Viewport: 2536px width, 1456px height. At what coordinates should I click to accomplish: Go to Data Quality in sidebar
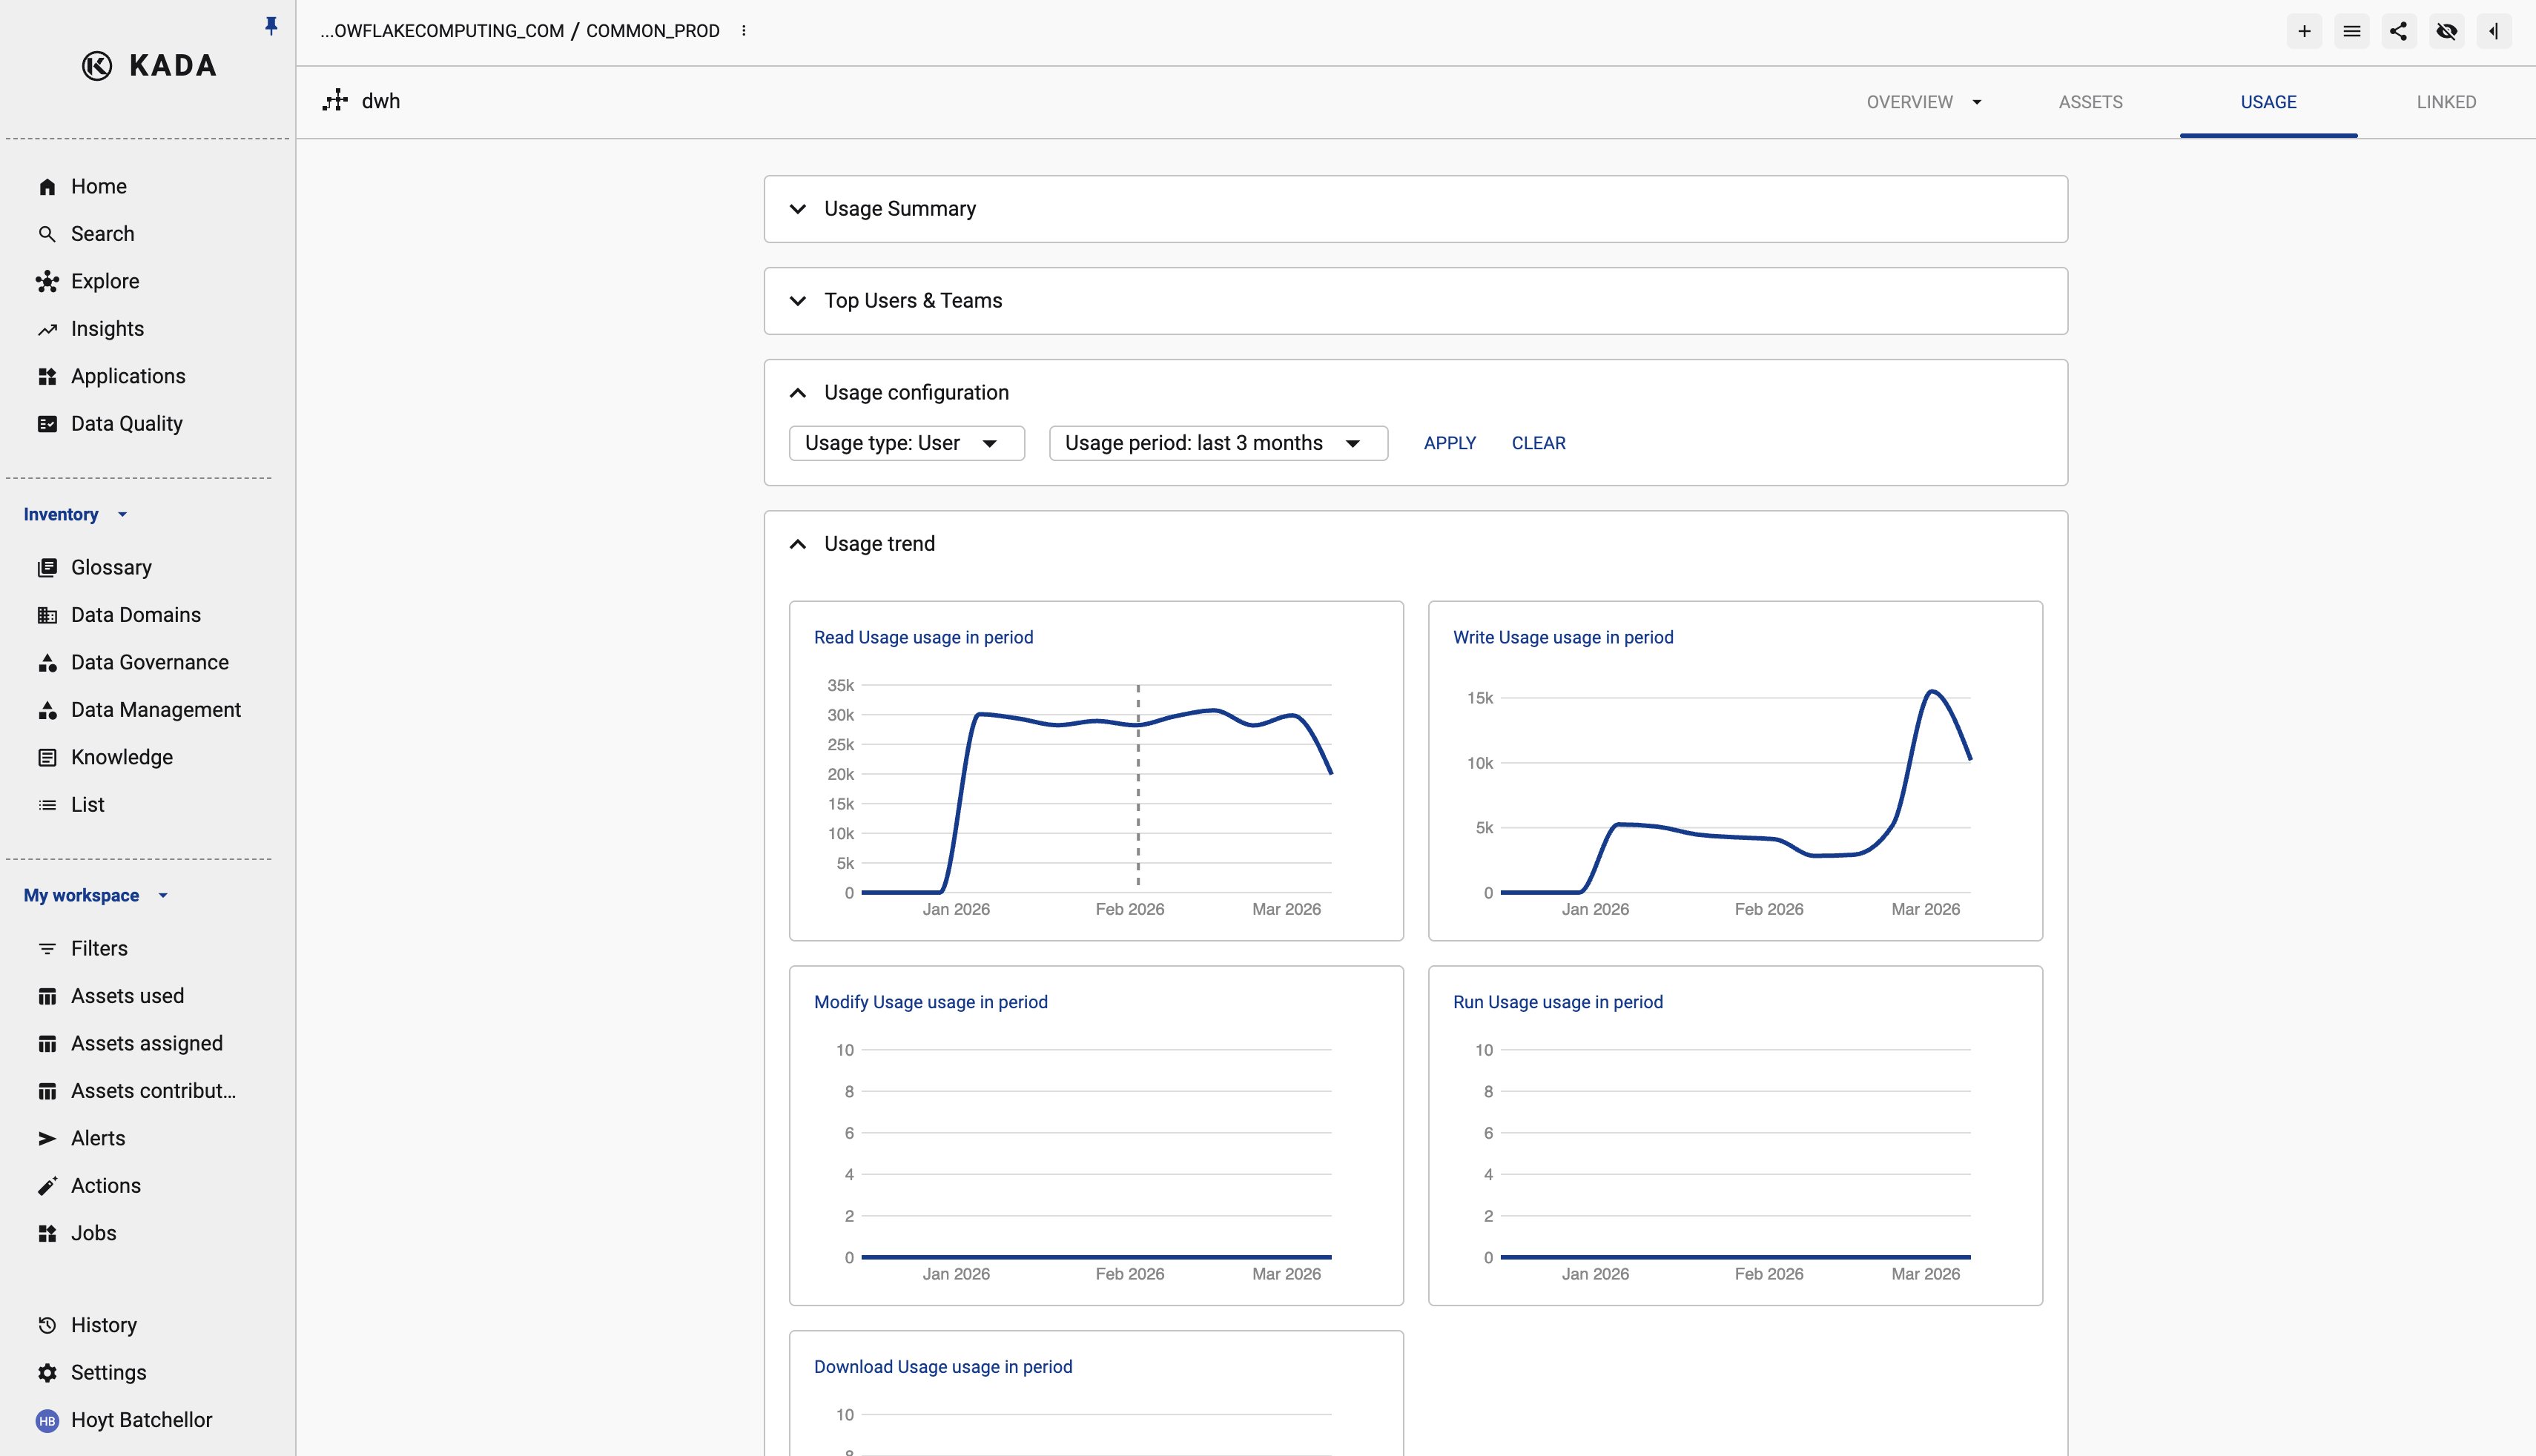click(x=126, y=423)
